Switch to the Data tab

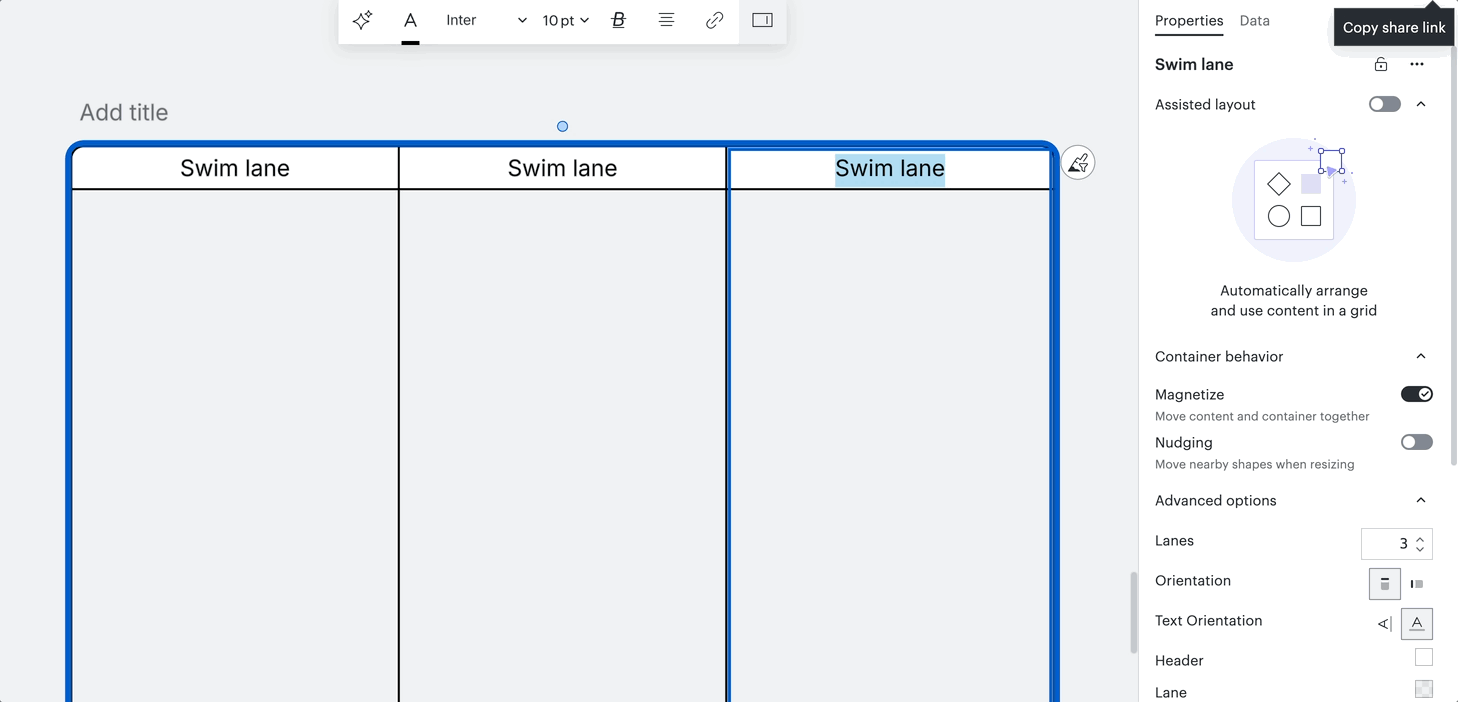pyautogui.click(x=1254, y=20)
